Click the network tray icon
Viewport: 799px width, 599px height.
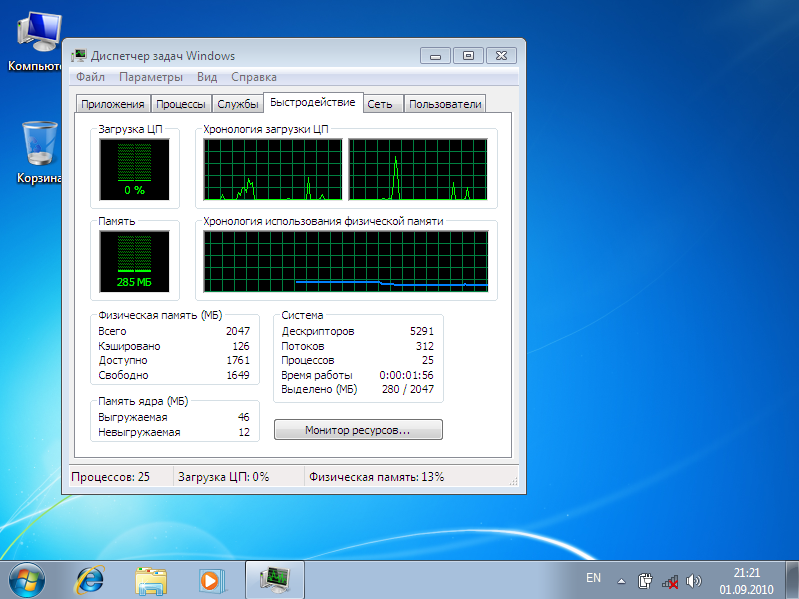pos(670,580)
